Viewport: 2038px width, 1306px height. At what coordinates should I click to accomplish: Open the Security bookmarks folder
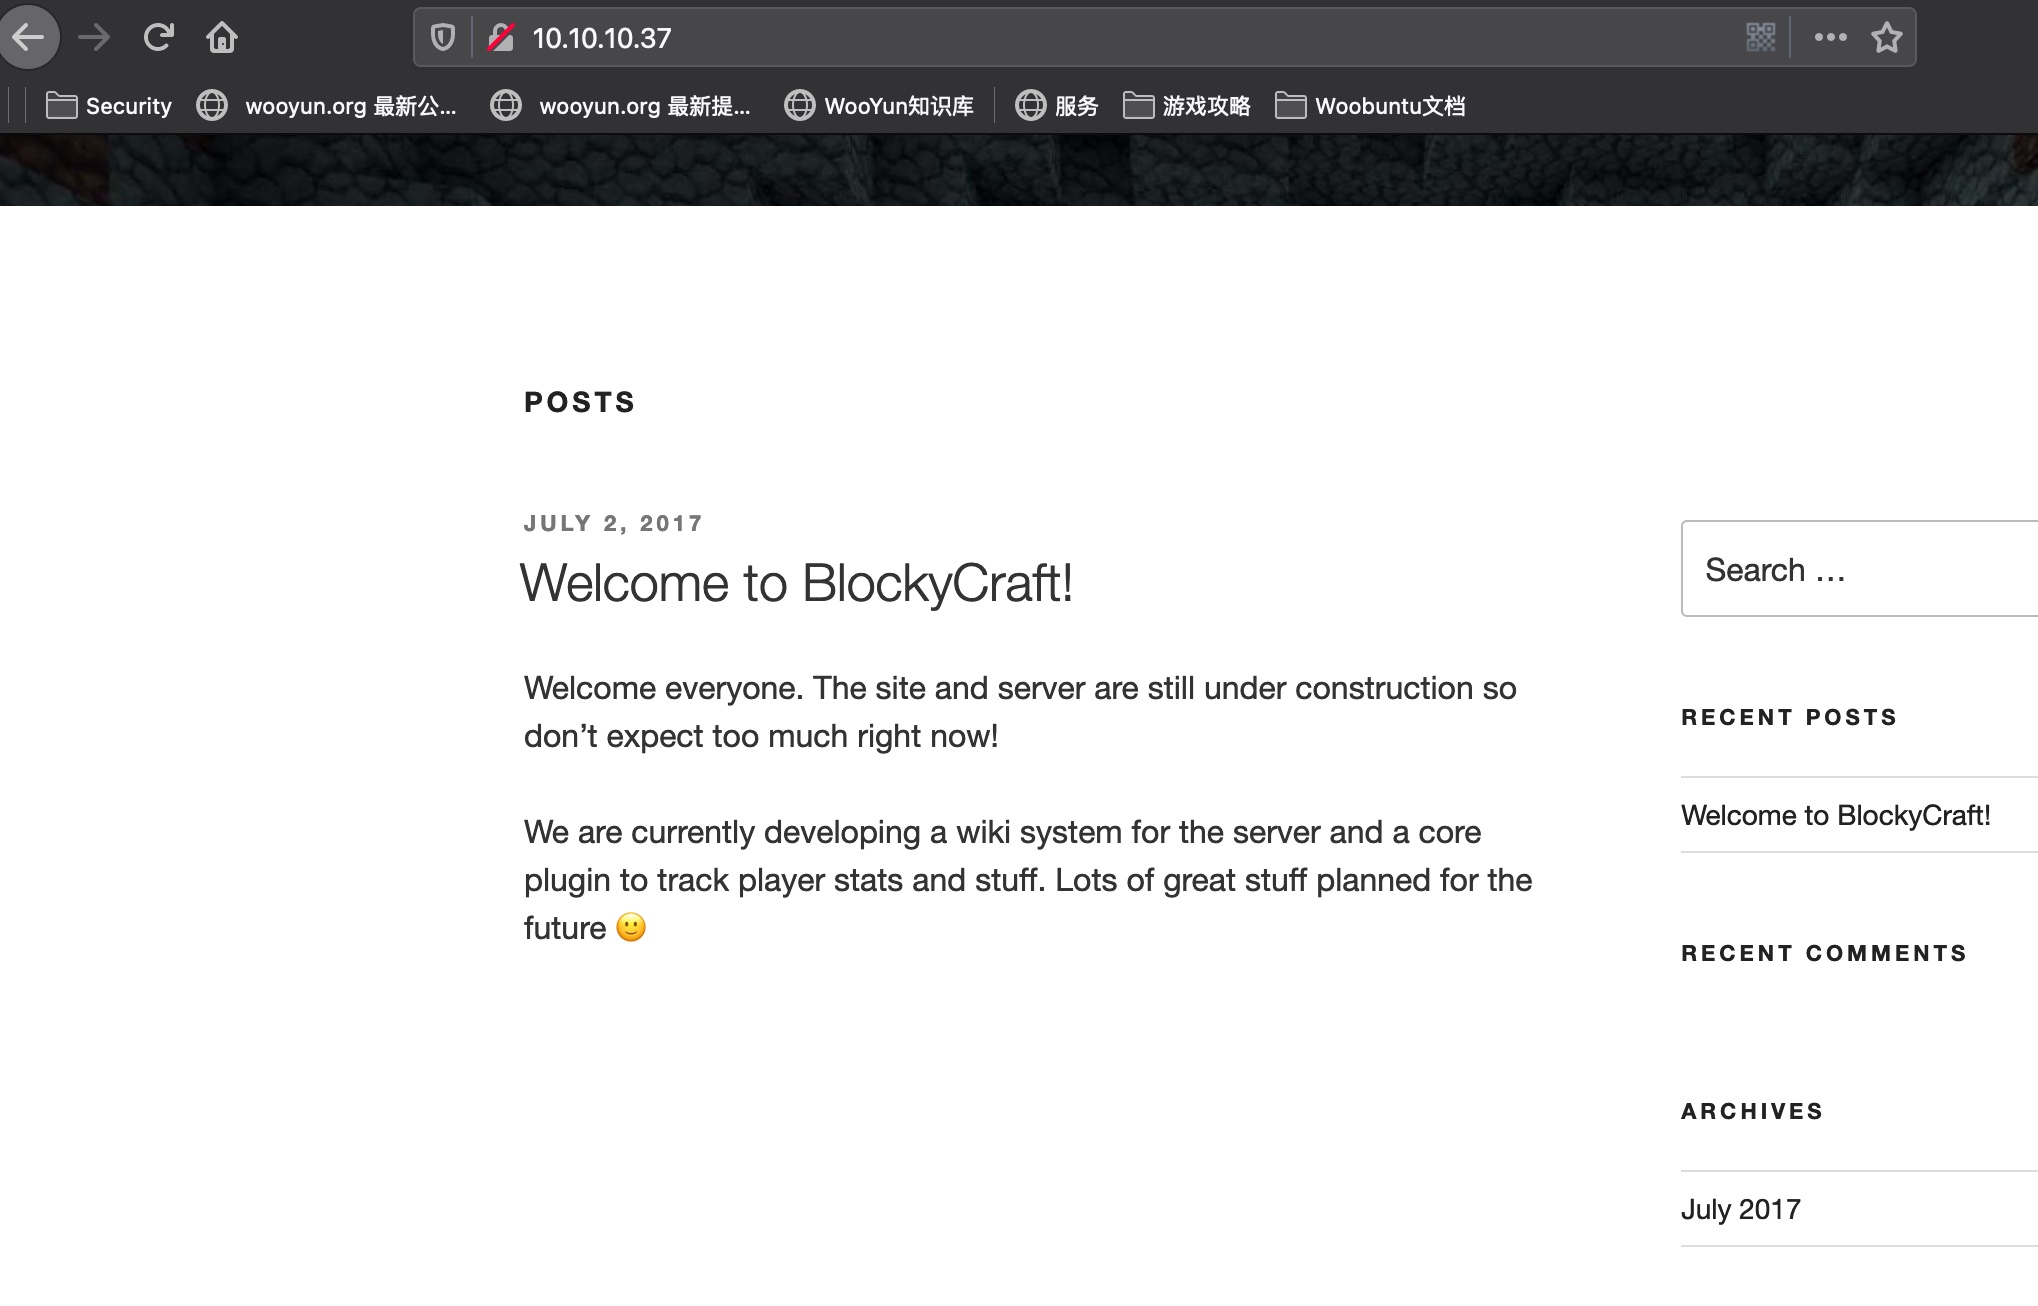(109, 106)
